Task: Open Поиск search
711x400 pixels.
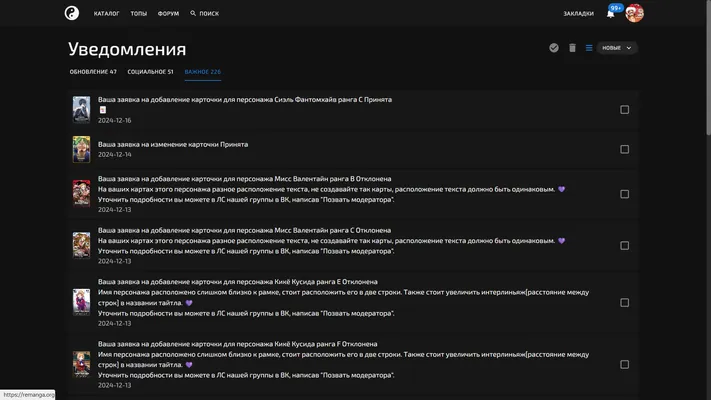Action: 209,14
